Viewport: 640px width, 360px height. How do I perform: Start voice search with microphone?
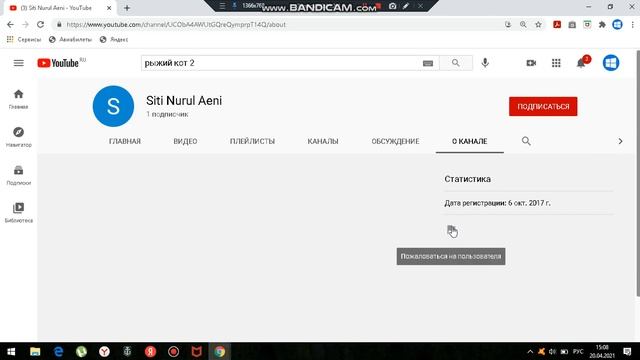[485, 63]
